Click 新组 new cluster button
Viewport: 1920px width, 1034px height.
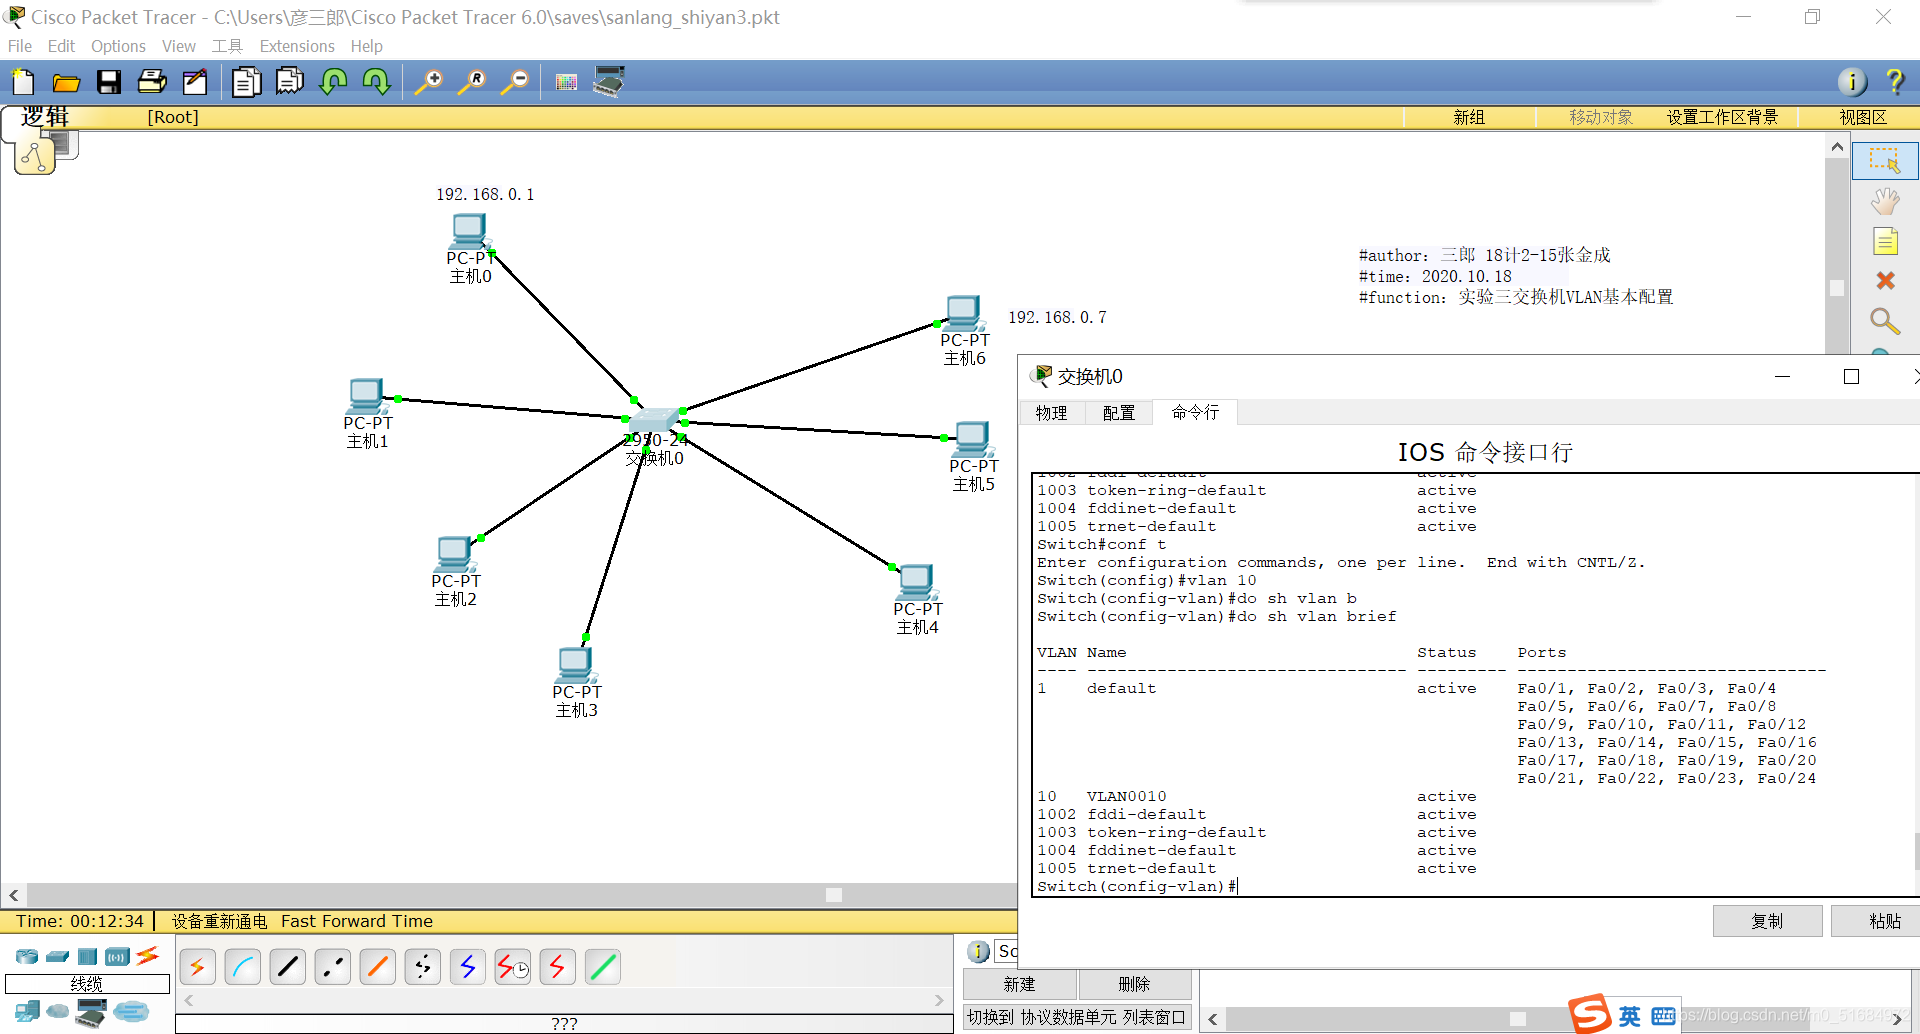(x=1469, y=117)
